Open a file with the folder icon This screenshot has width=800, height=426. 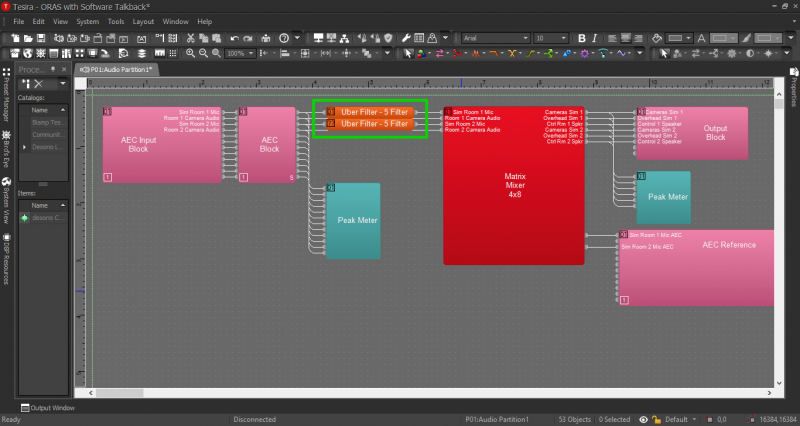coord(28,38)
